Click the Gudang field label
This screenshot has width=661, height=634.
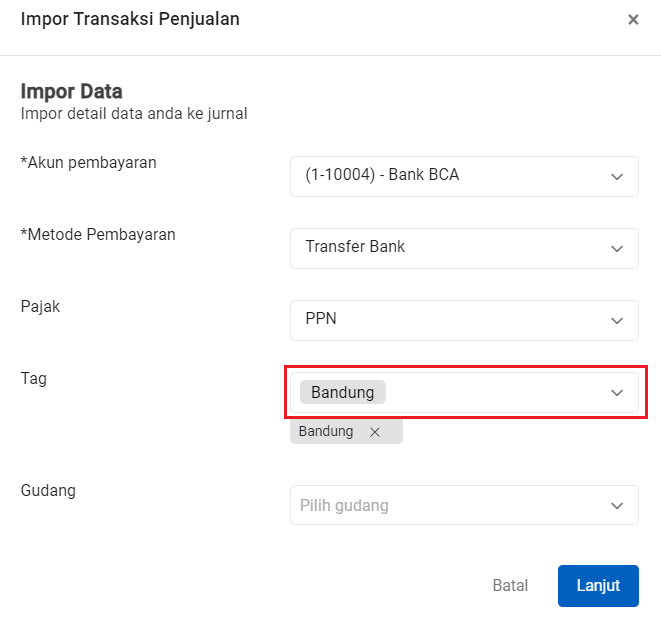tap(48, 490)
